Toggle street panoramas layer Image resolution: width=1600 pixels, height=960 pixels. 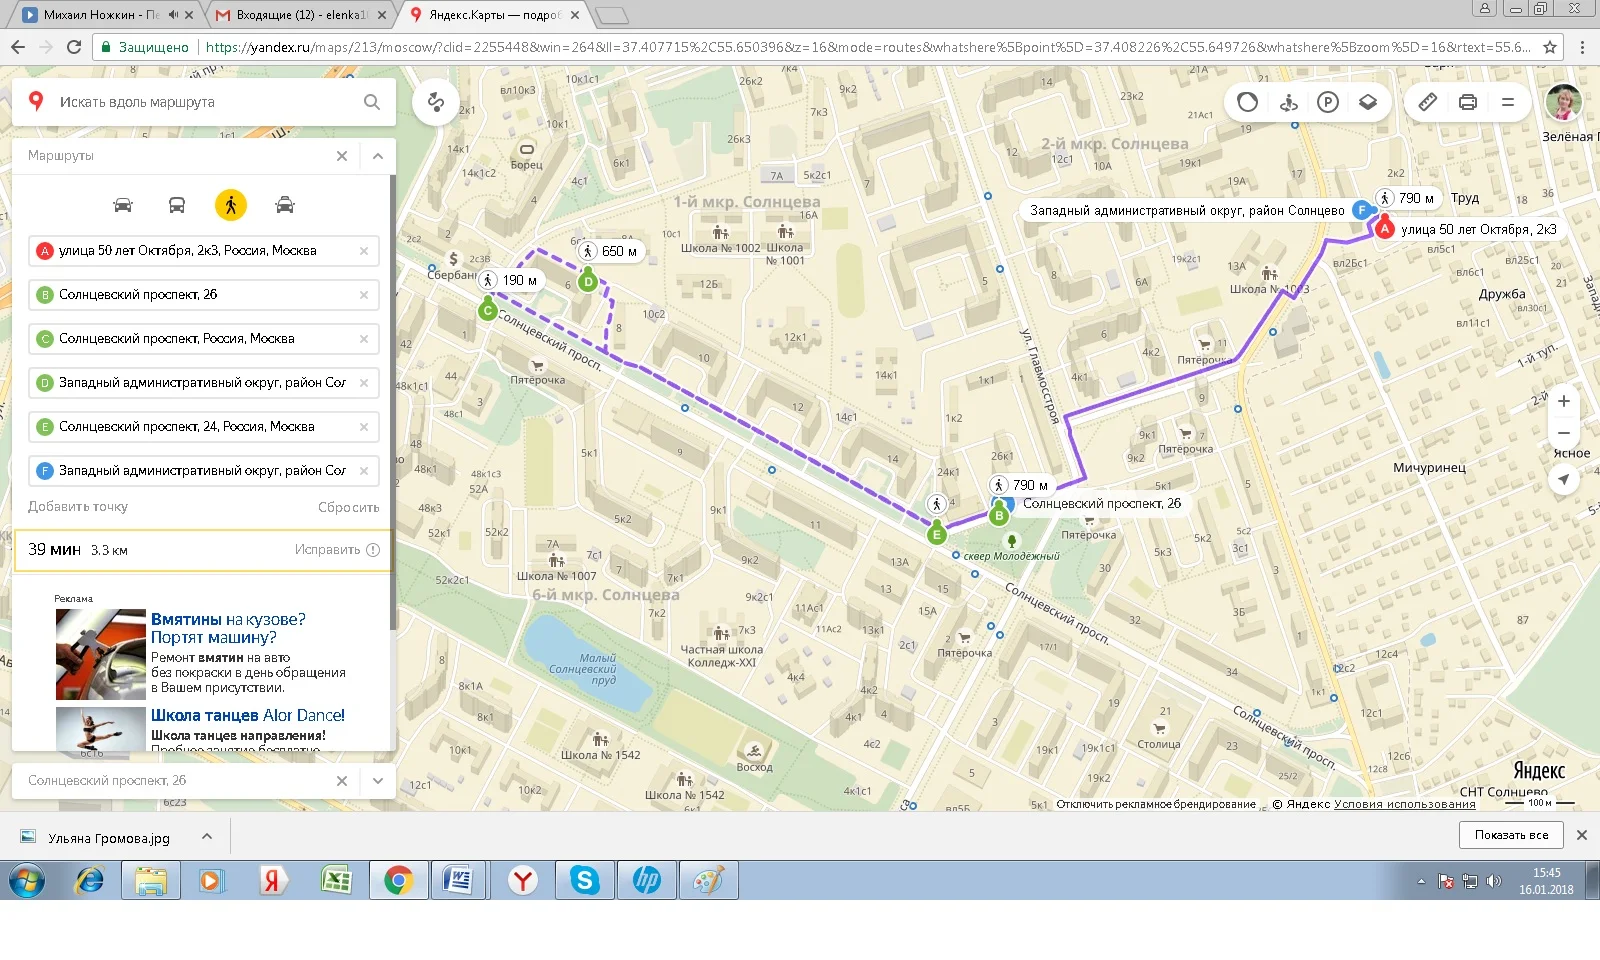1288,102
